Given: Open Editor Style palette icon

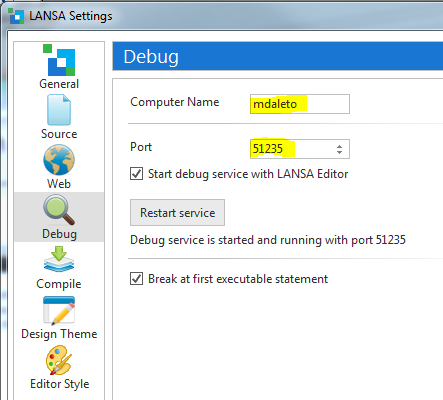Looking at the screenshot, I should point(59,360).
